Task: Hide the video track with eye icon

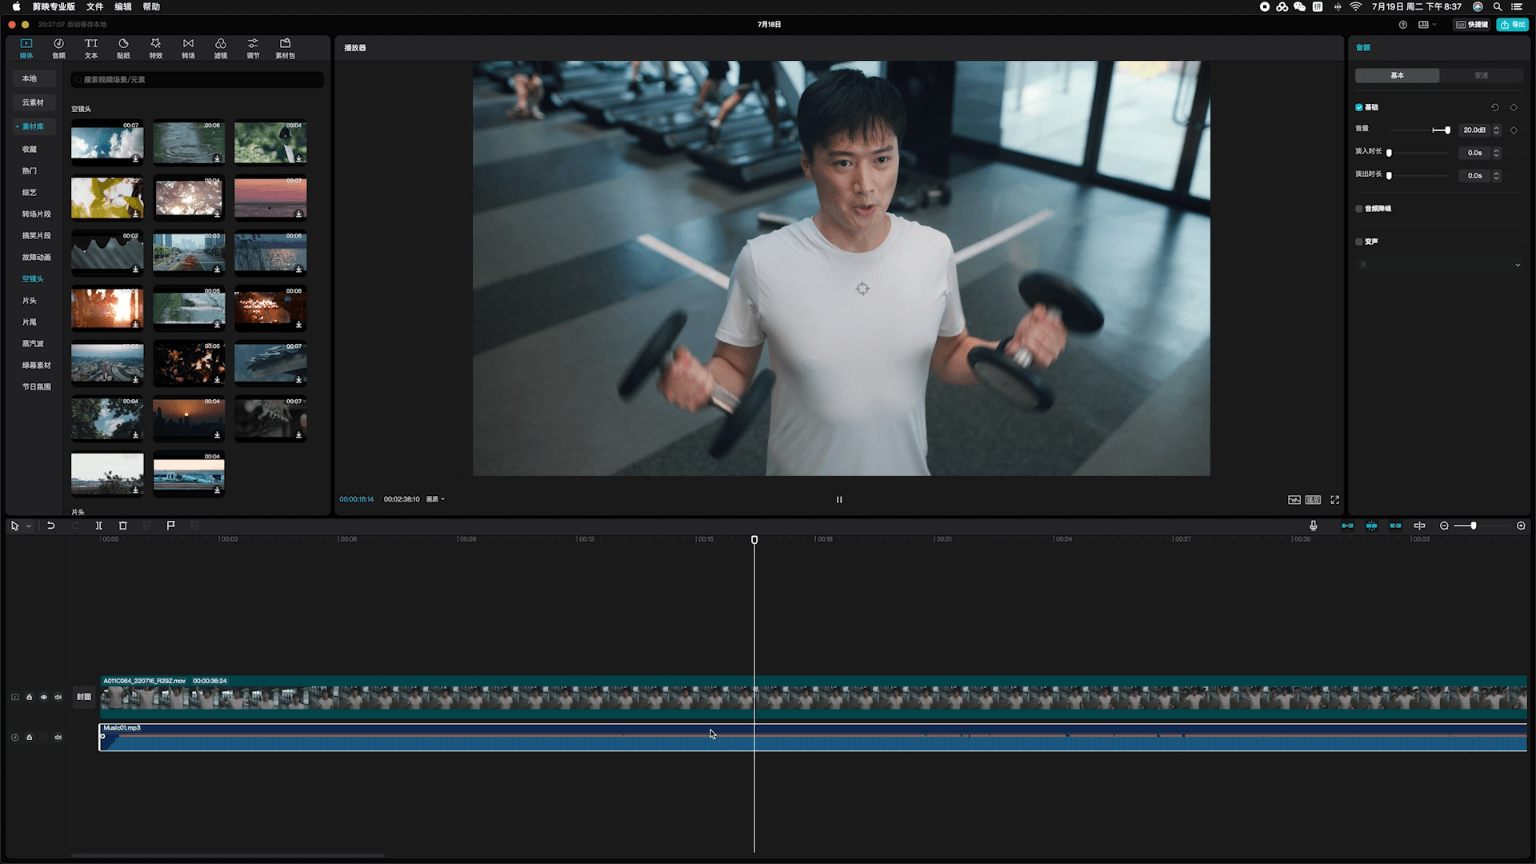Action: pyautogui.click(x=44, y=697)
